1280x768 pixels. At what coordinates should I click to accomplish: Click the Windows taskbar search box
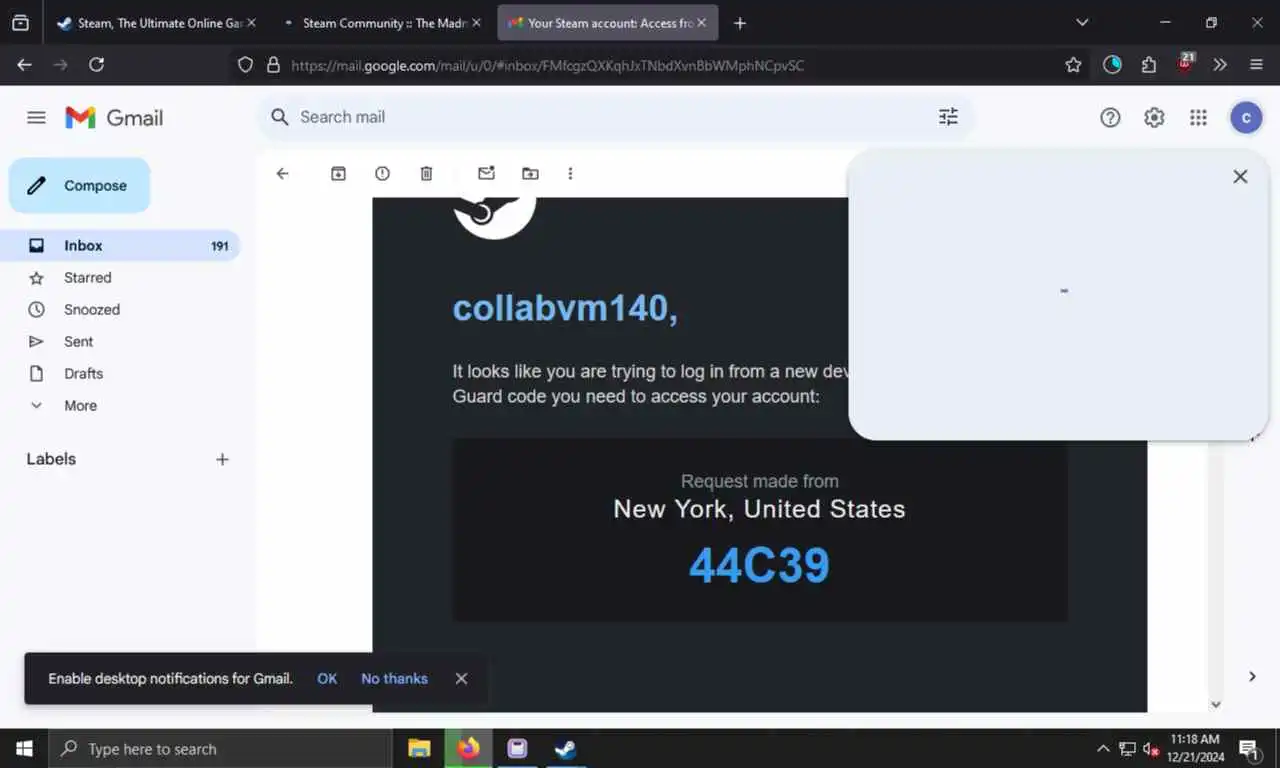(x=220, y=749)
